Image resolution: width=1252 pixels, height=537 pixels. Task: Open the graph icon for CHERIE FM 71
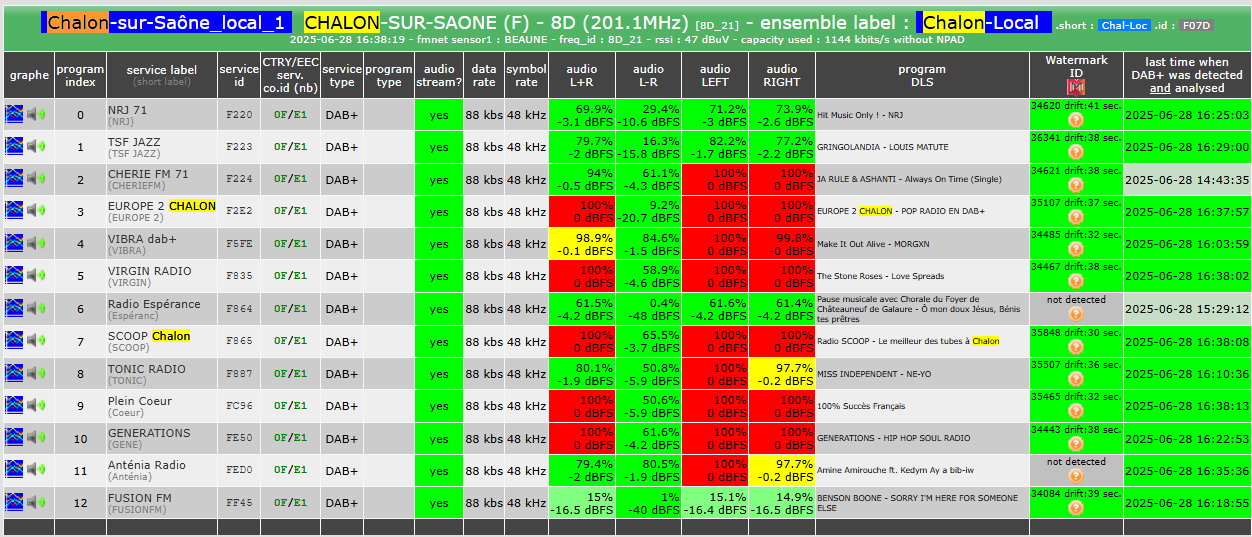coord(14,179)
